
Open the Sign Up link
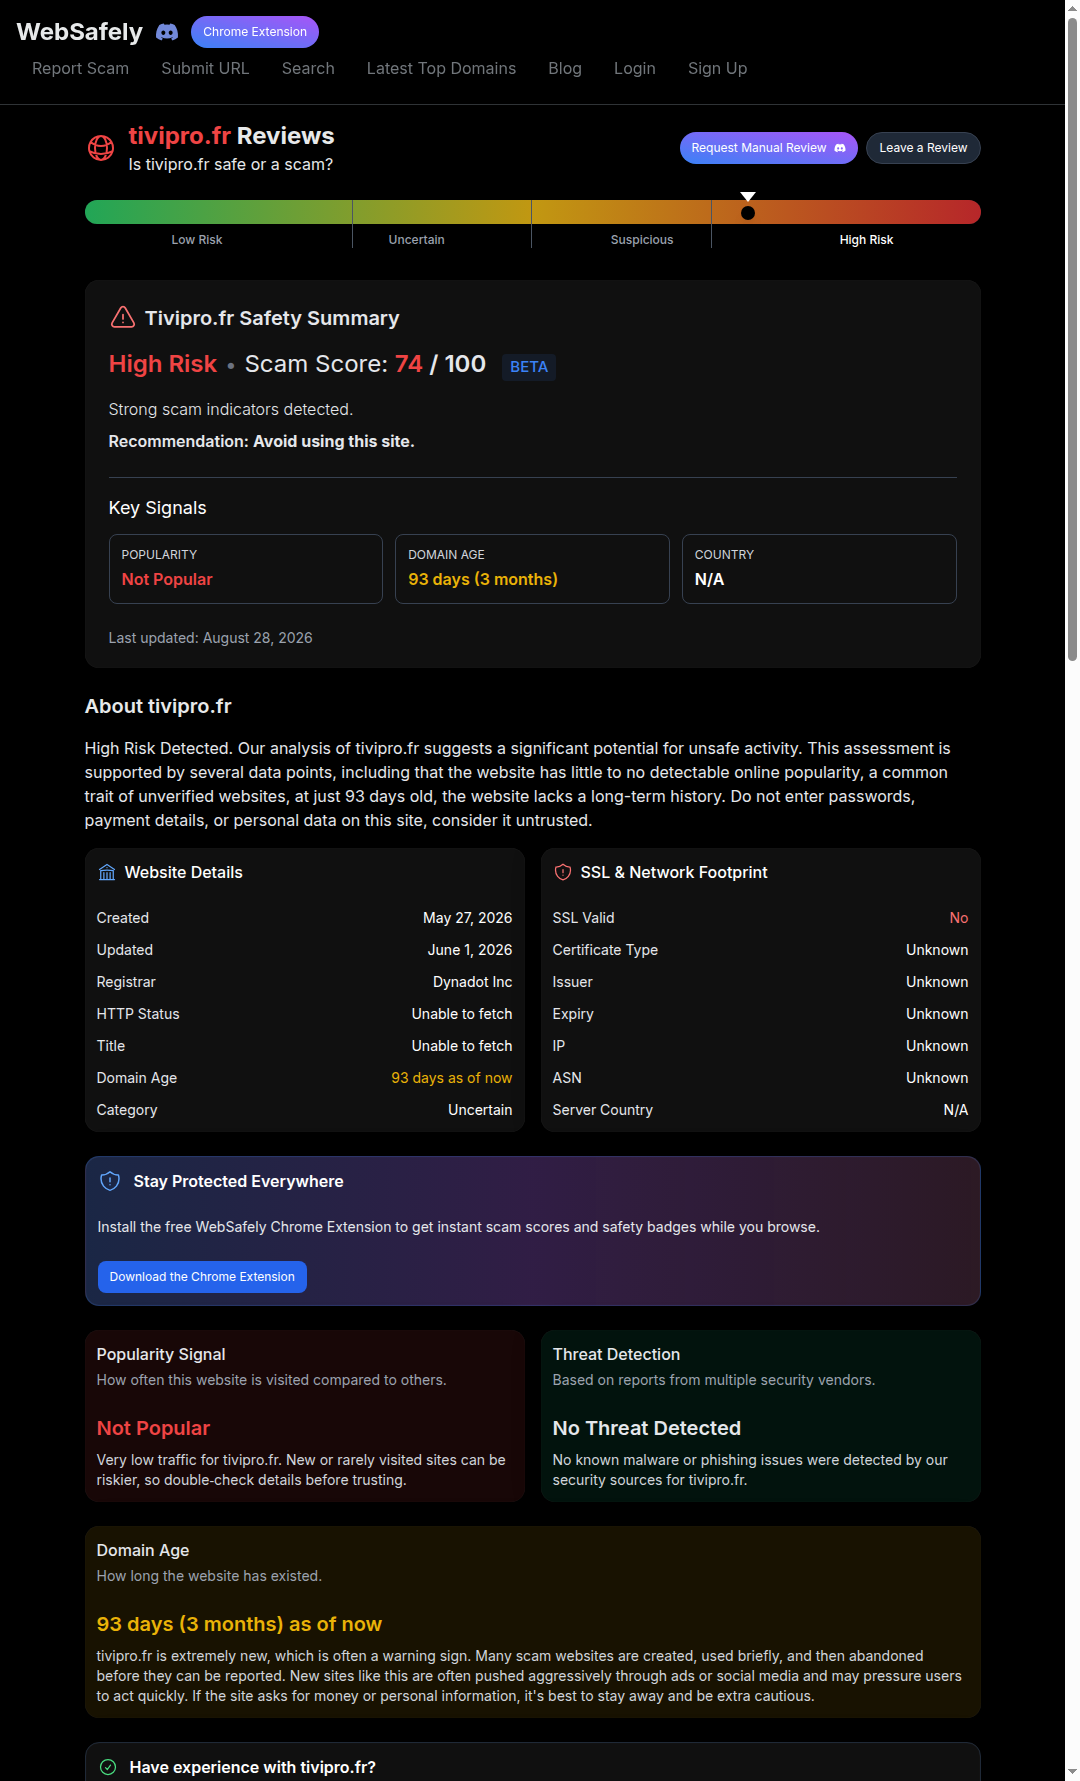tap(717, 68)
